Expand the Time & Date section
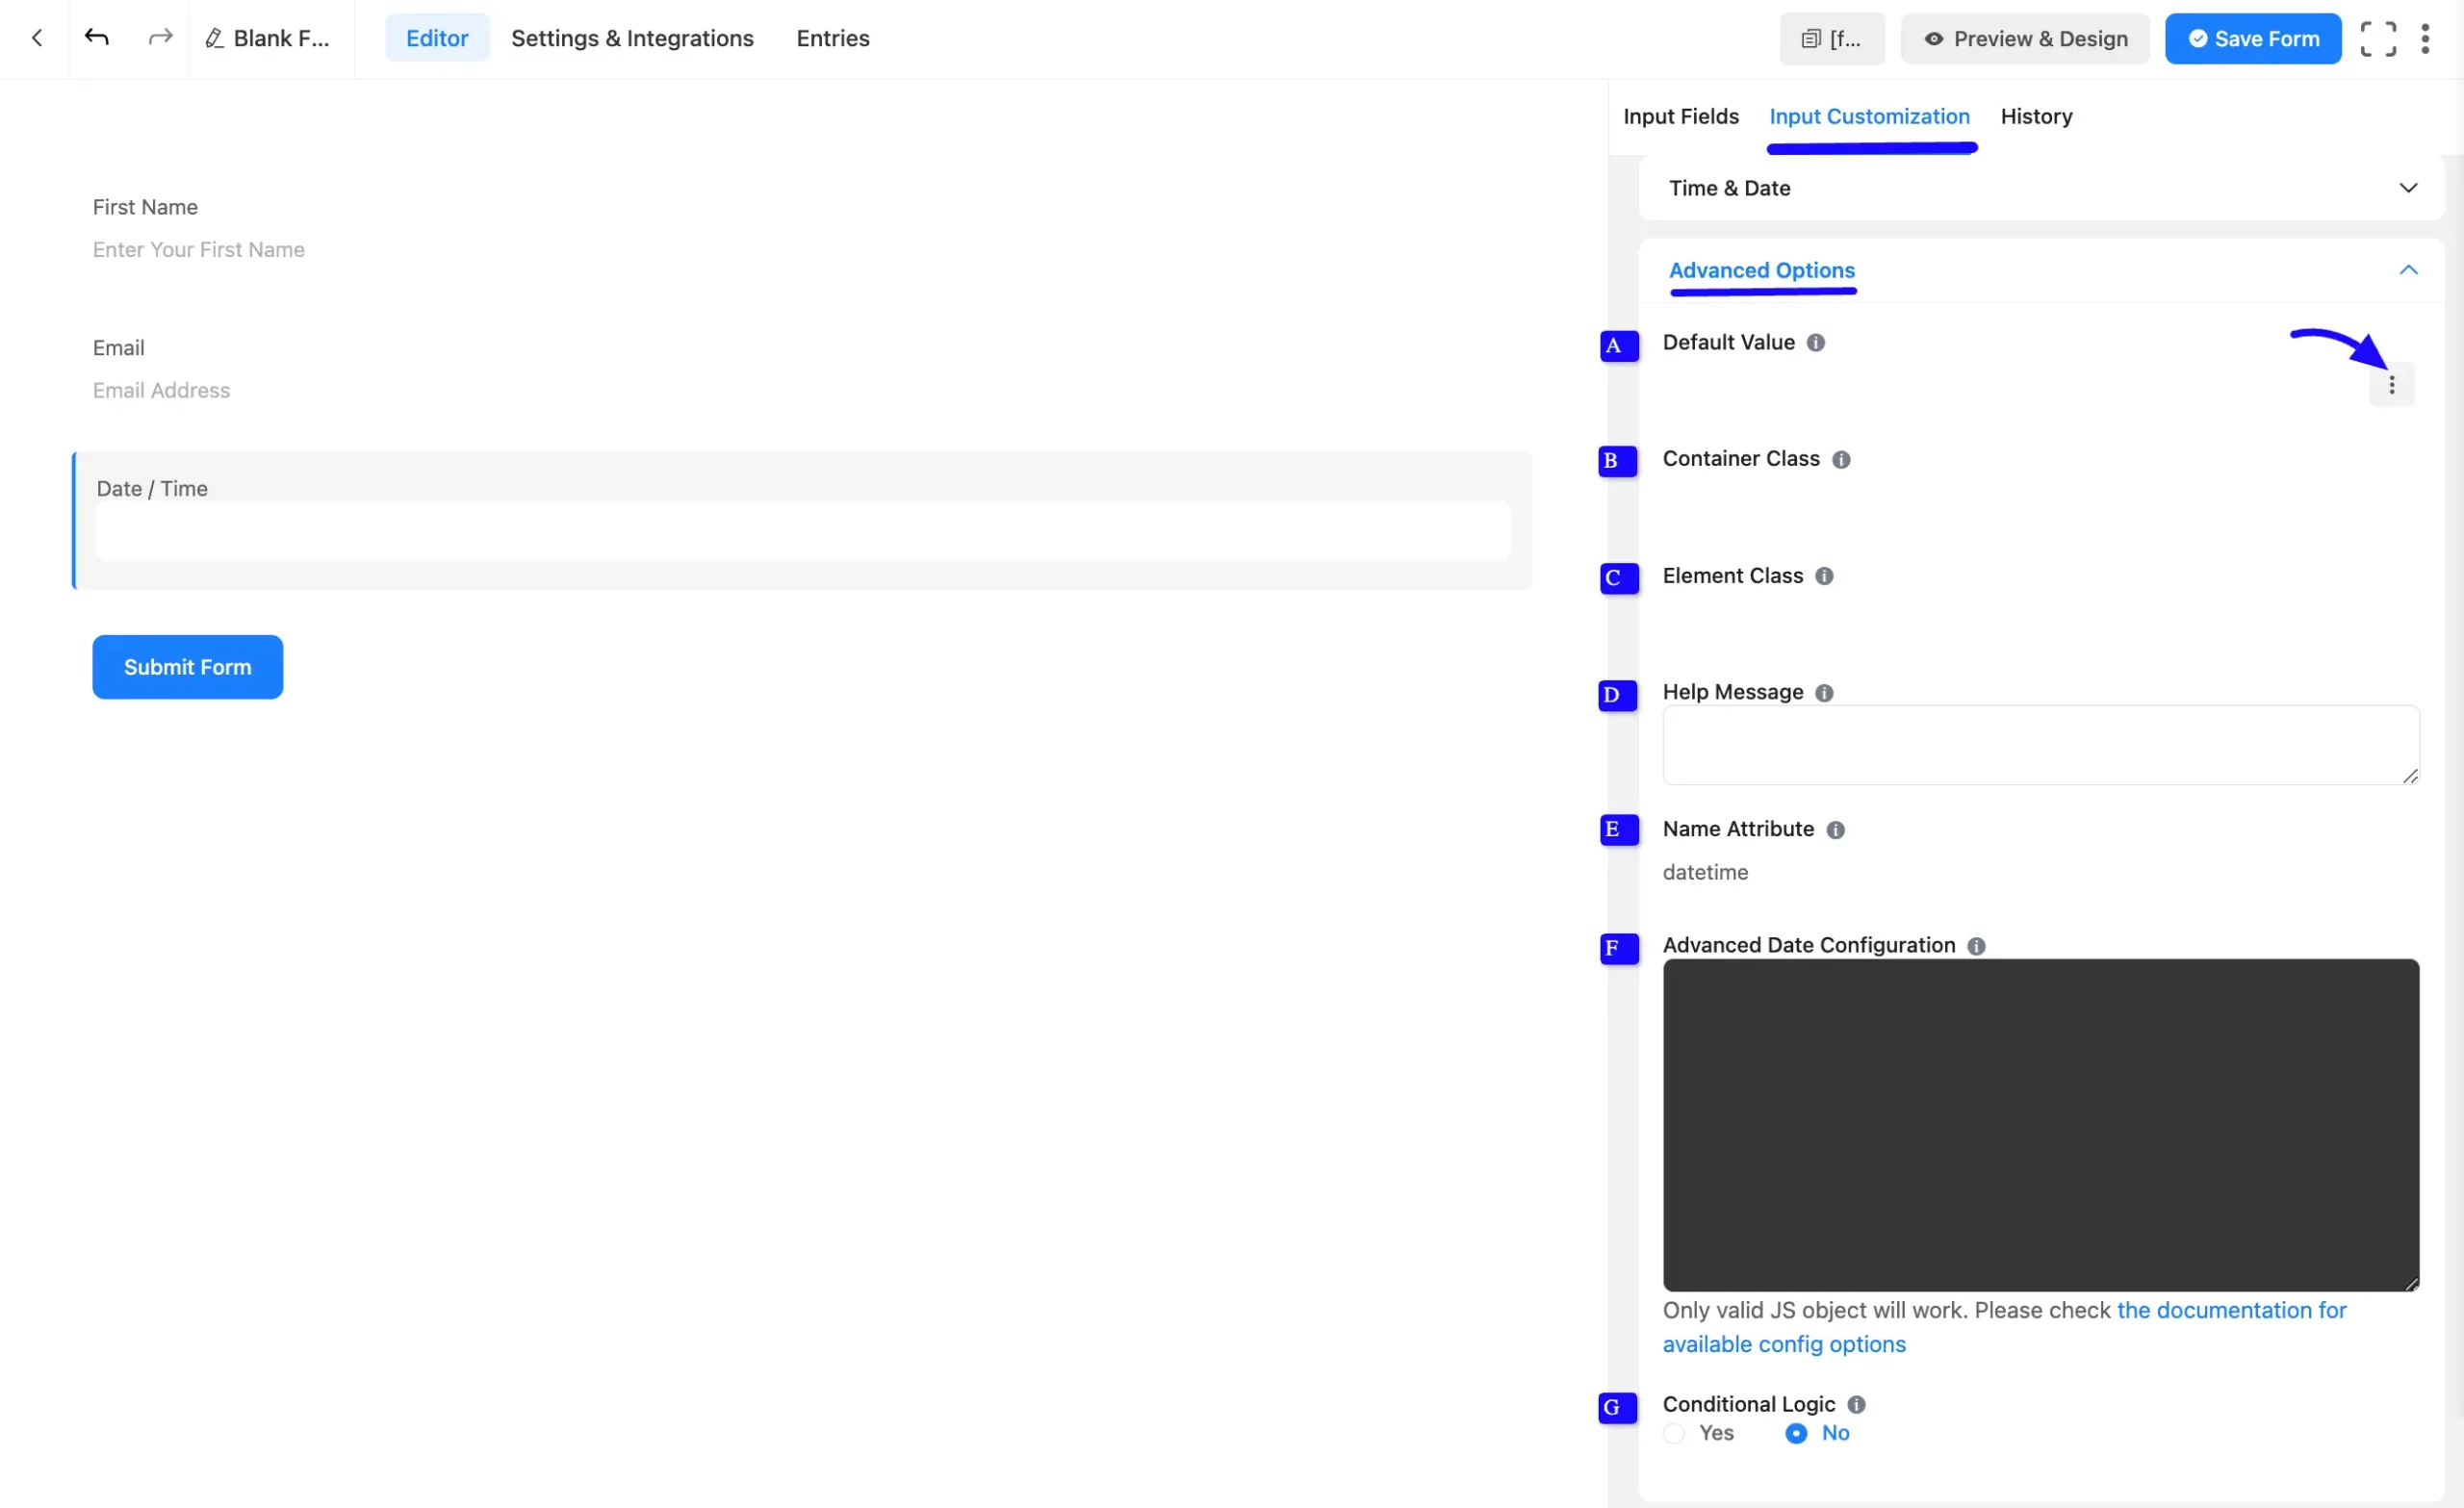The image size is (2464, 1508). coord(2040,188)
